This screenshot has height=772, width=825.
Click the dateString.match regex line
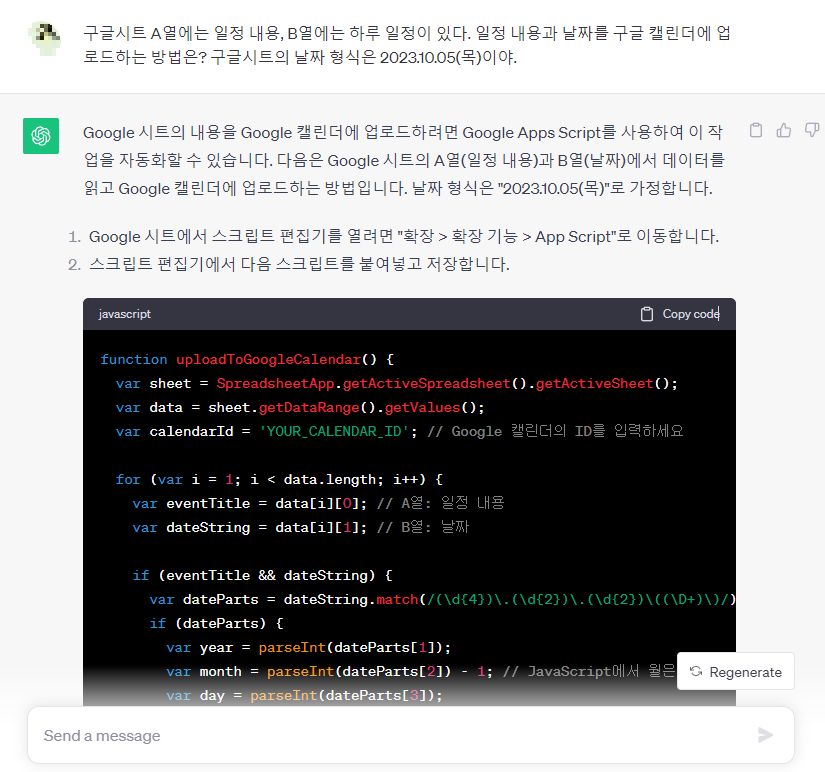[x=442, y=599]
